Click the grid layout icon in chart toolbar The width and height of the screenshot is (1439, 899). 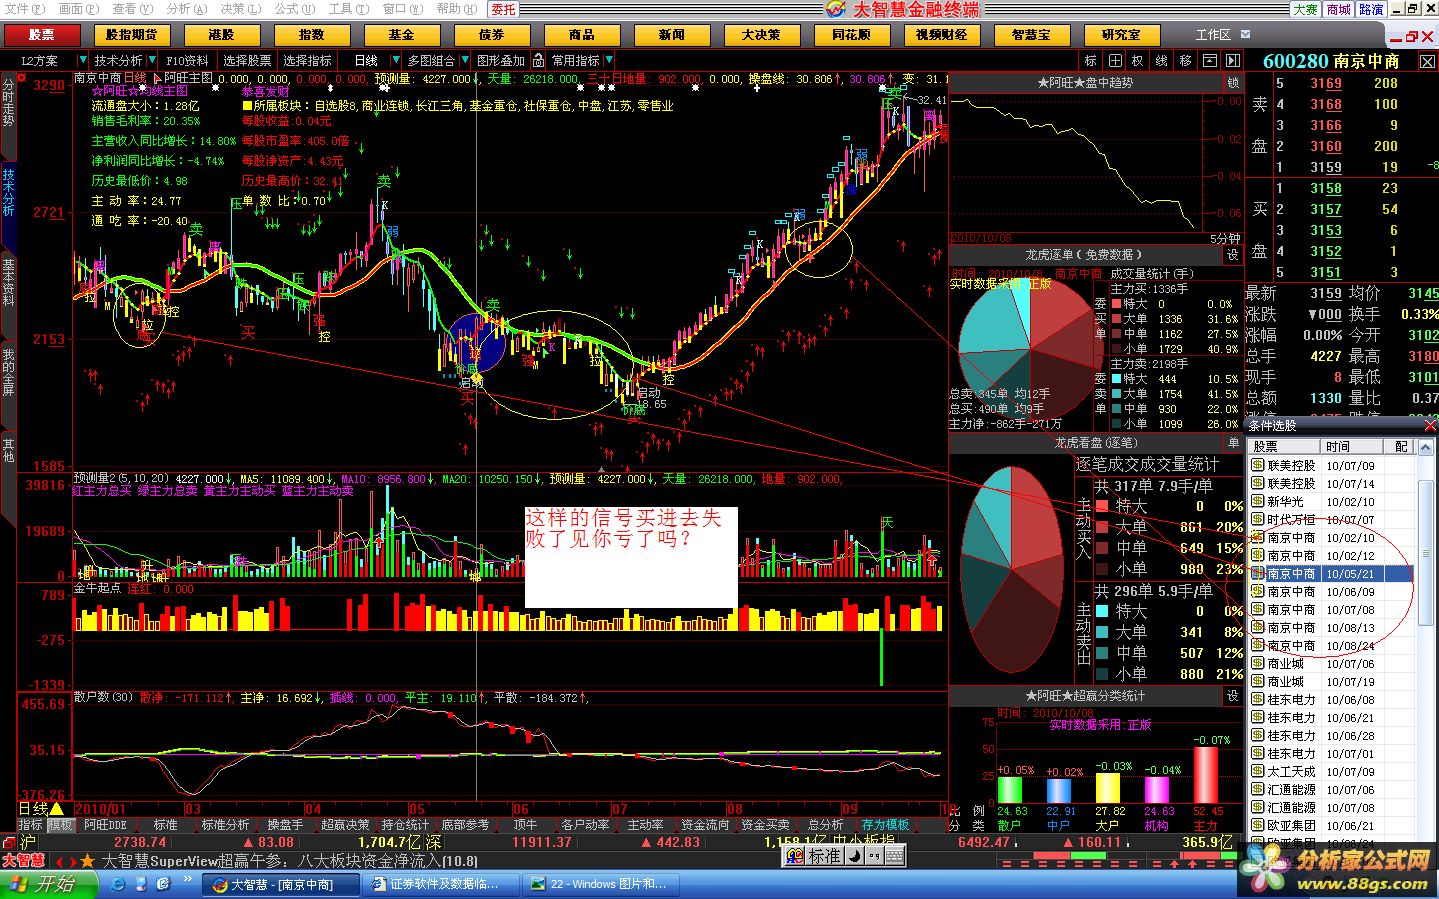point(1115,61)
